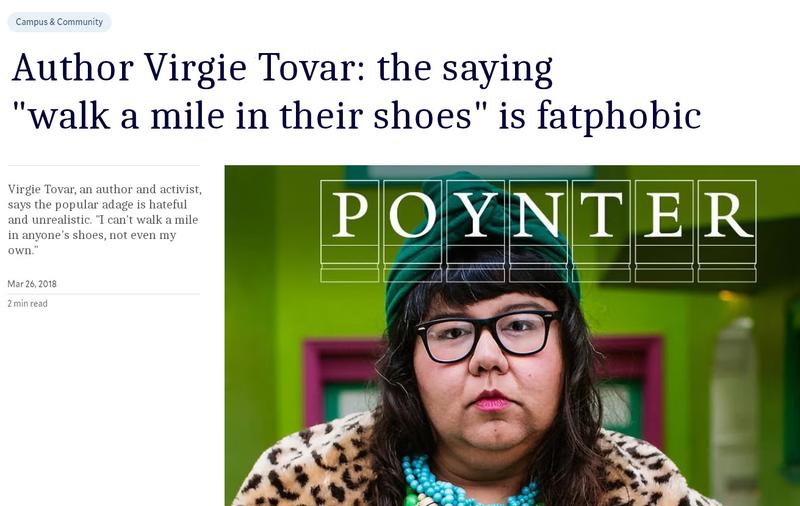Click the black-framed glasses in the photo
800x506 pixels.
tap(488, 335)
